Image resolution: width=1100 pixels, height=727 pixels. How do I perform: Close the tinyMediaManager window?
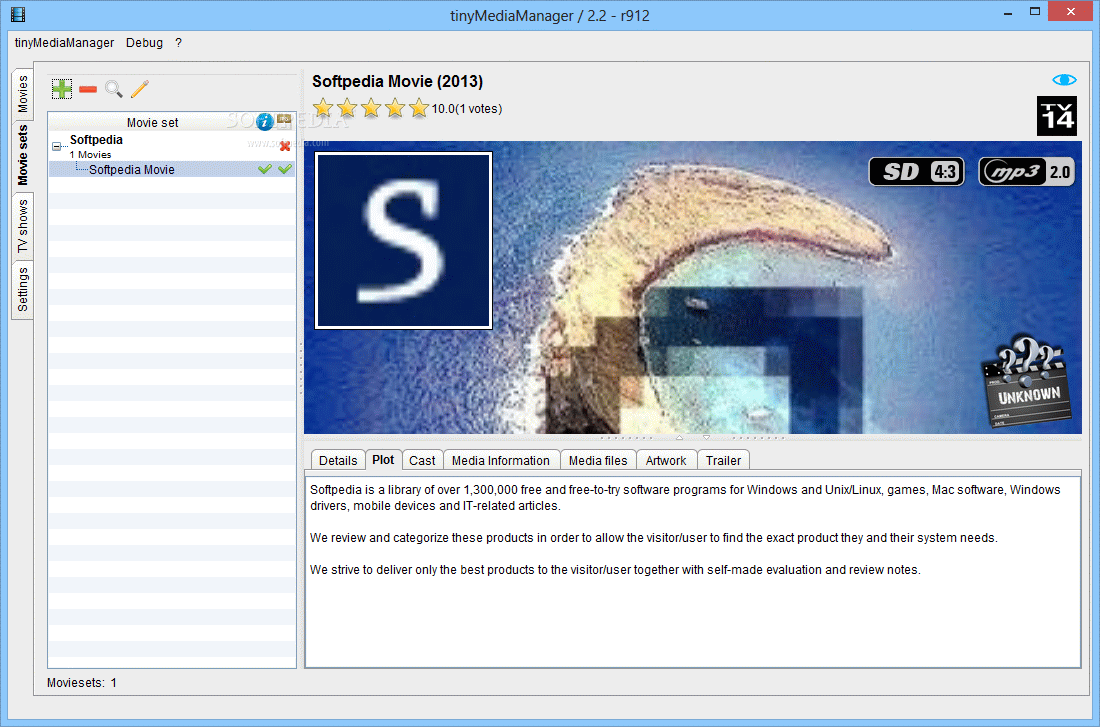1071,11
